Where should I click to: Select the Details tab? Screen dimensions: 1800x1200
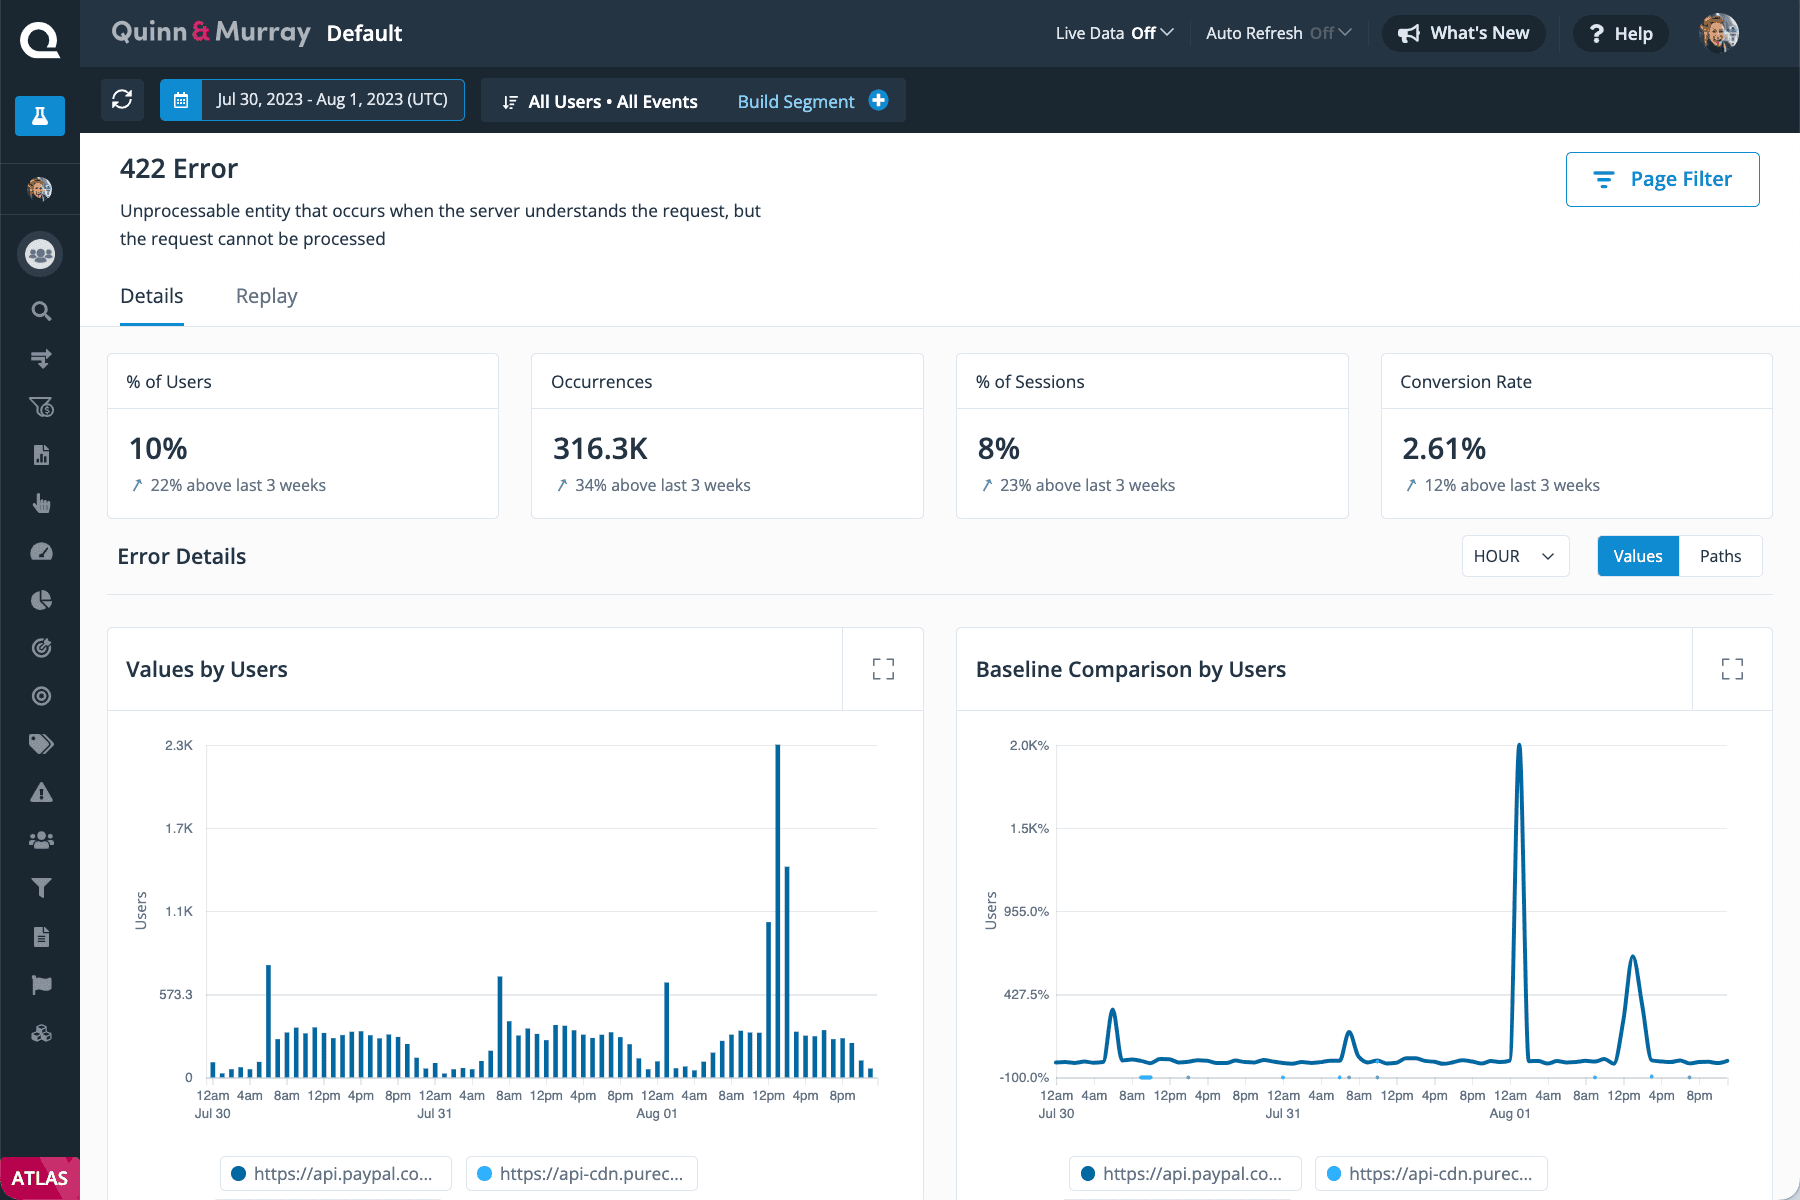(x=152, y=296)
